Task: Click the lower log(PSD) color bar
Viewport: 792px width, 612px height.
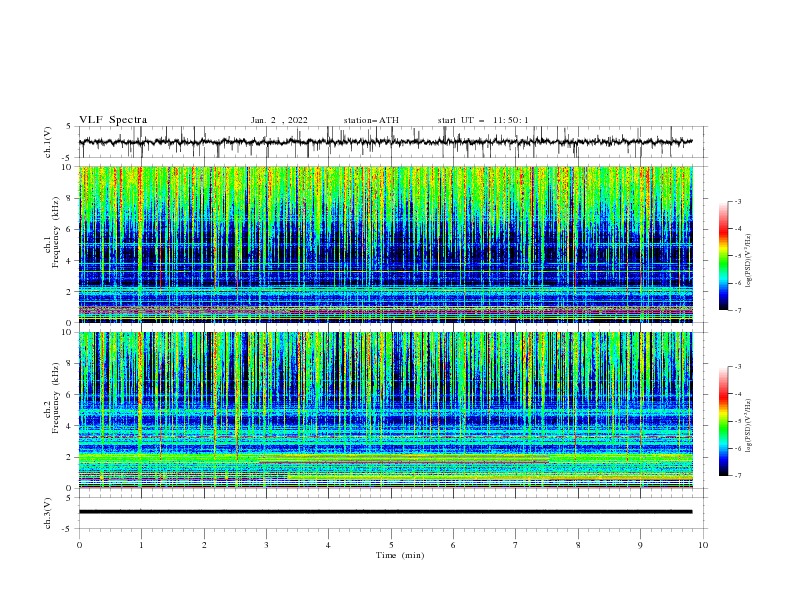Action: pos(723,421)
